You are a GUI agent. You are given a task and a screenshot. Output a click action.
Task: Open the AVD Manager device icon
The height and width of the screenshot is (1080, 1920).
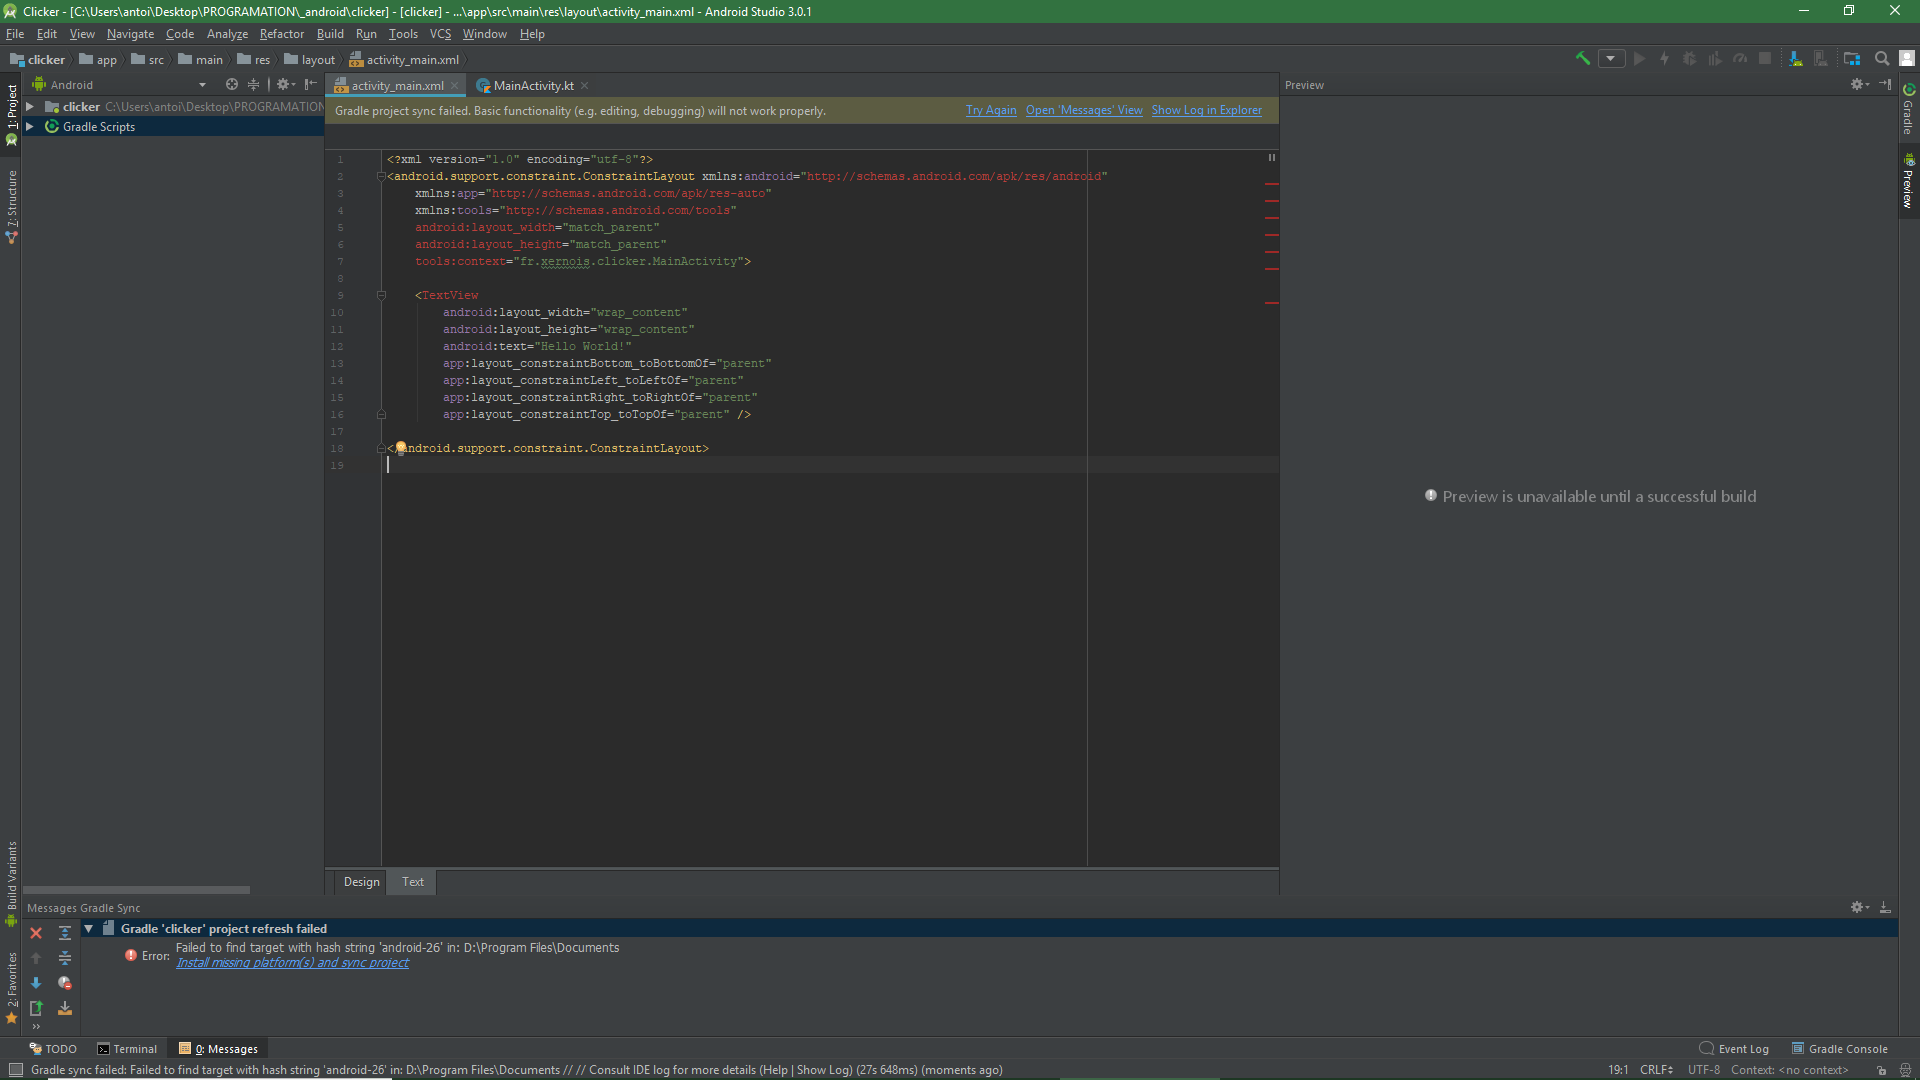[x=1821, y=59]
